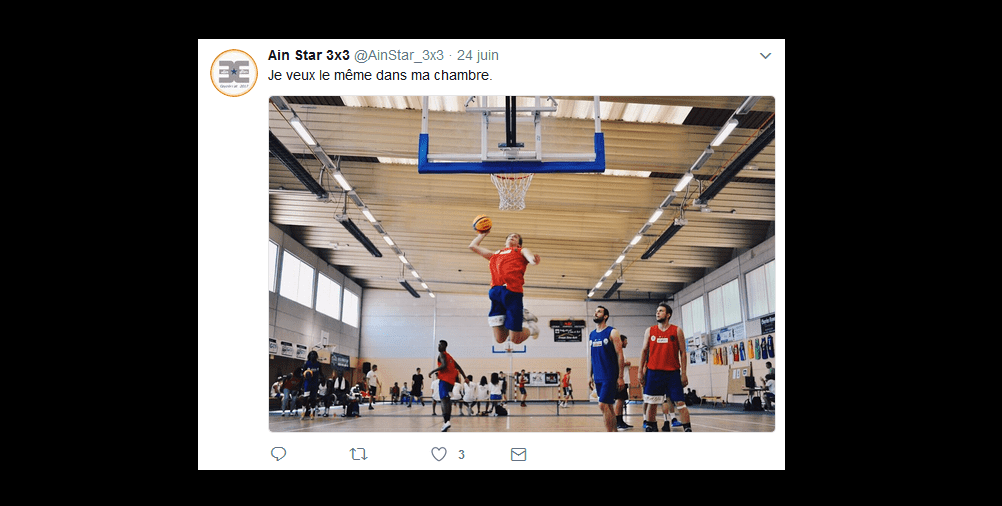Open the 24 juin timestamp link
The image size is (1002, 506).
[x=477, y=56]
